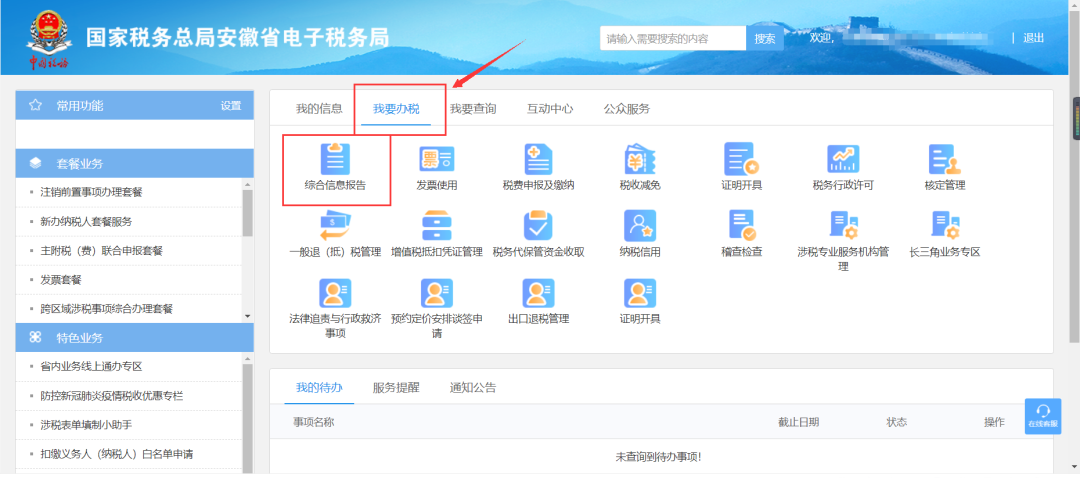Click the 国家税务总局安徽省电子税务局 title
Viewport: 1080px width, 478px height.
[x=238, y=37]
